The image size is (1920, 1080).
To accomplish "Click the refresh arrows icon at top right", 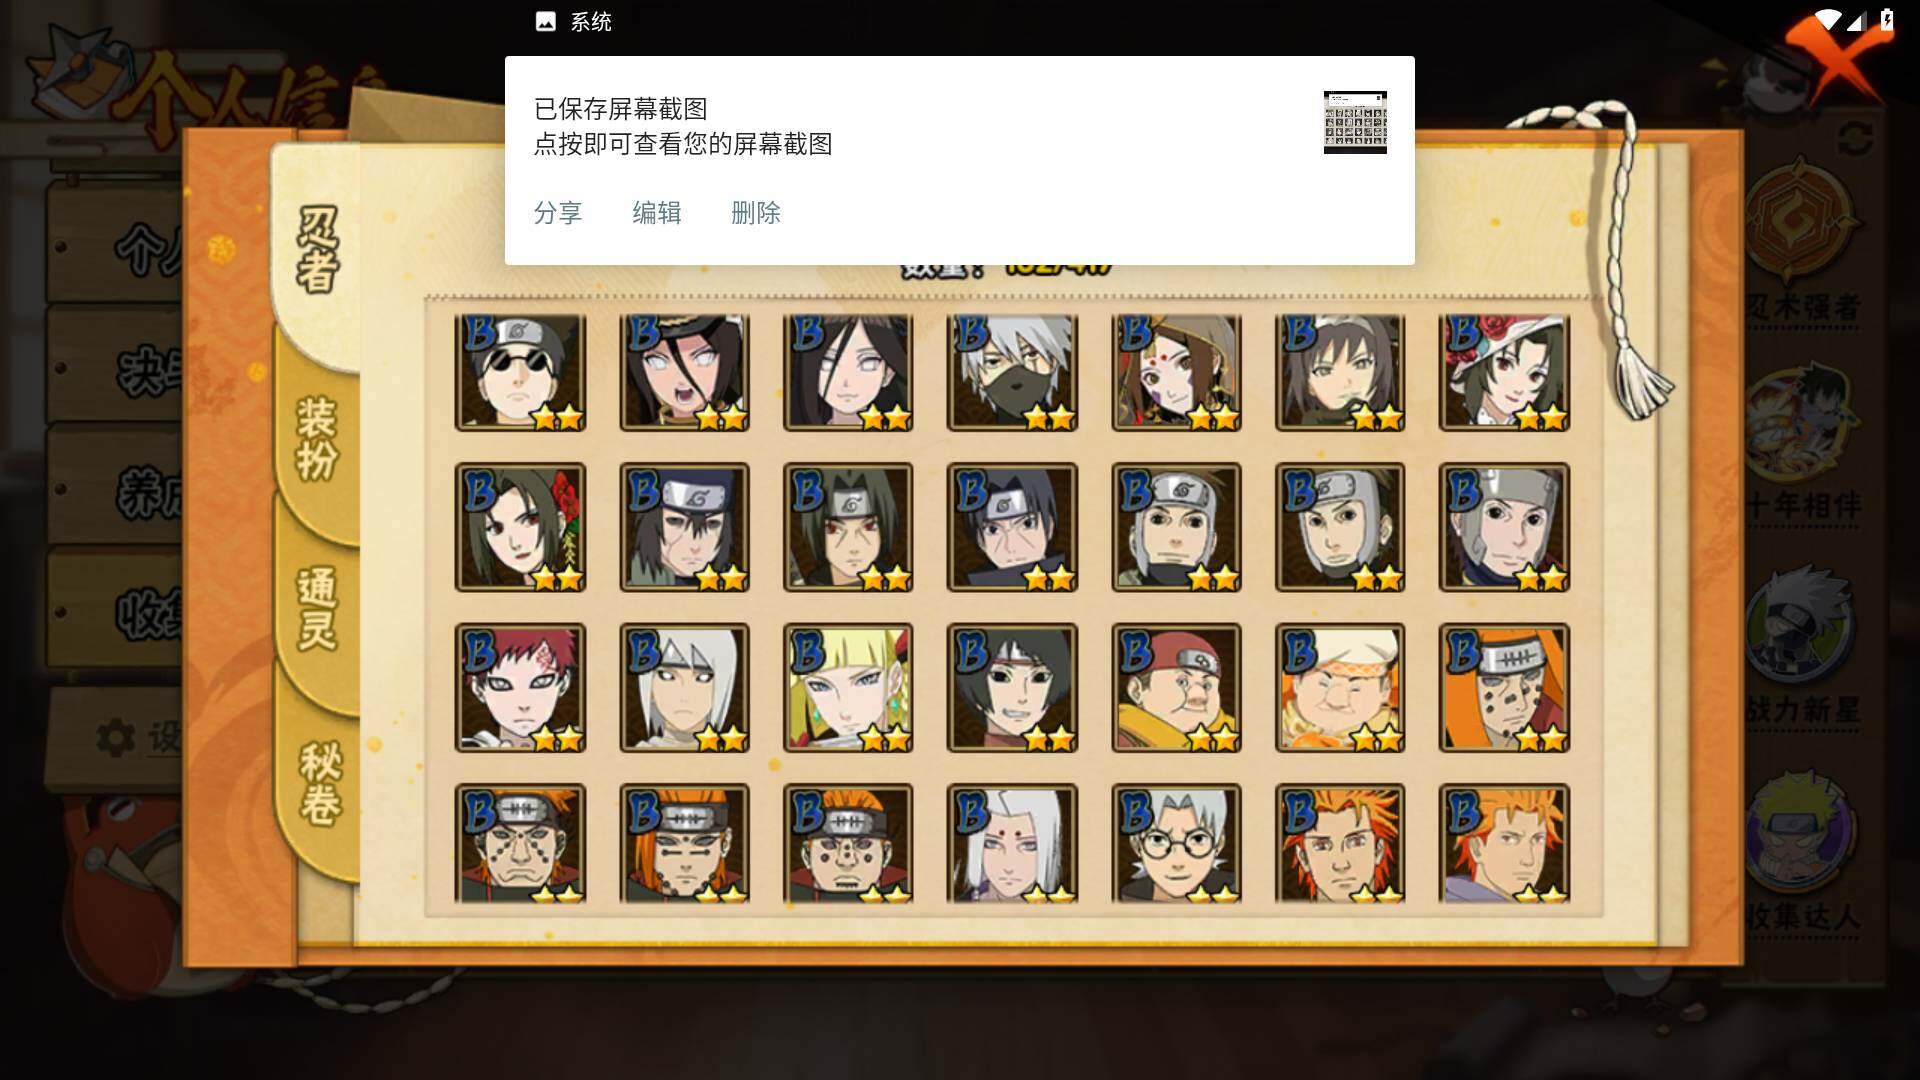I will [x=1854, y=138].
